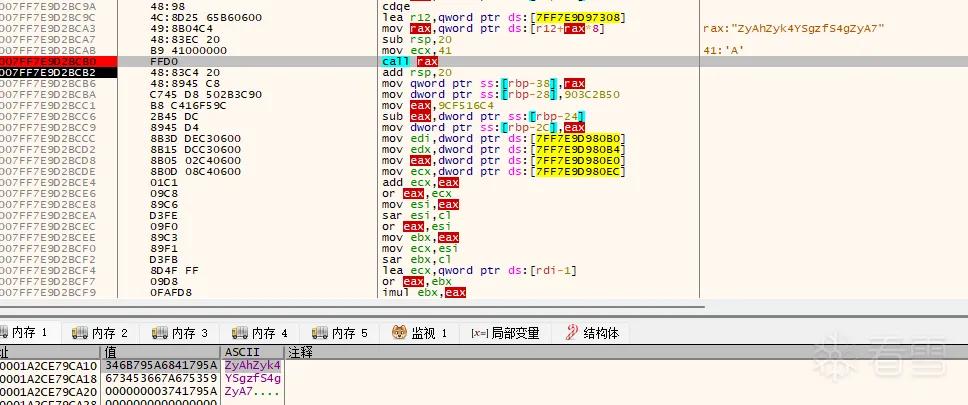Click the red struct icon beside 结构体

[x=572, y=333]
